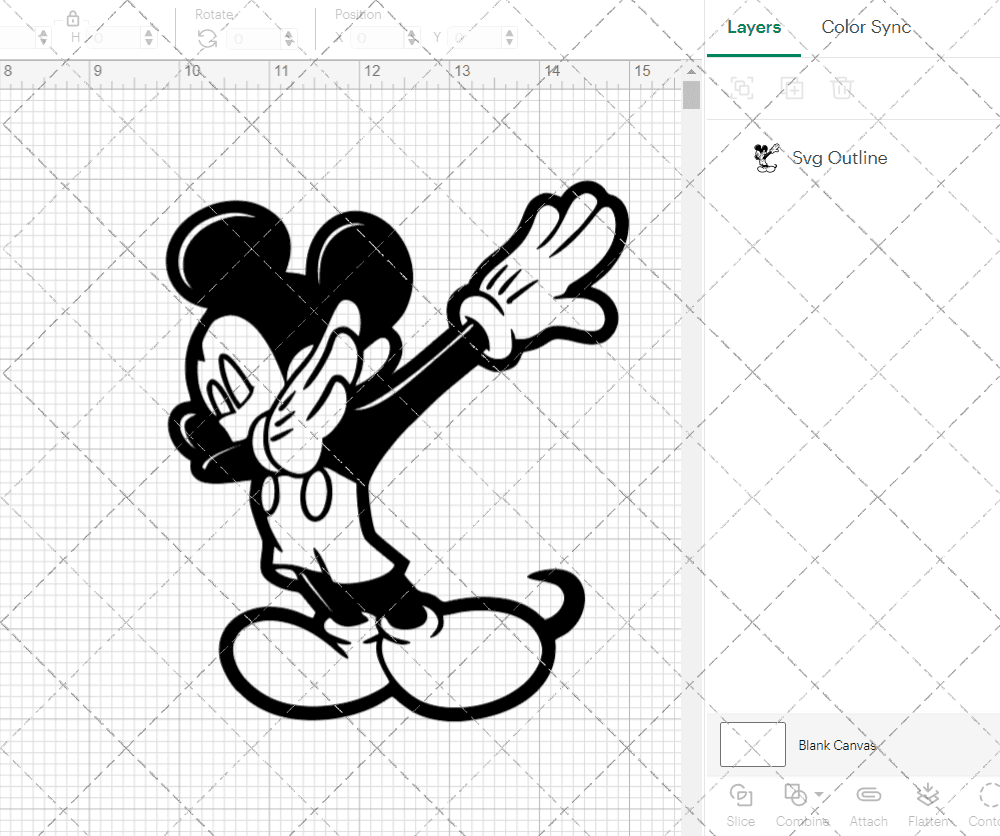The image size is (1000, 836).
Task: Click the Duplicate layer icon
Action: [x=792, y=87]
